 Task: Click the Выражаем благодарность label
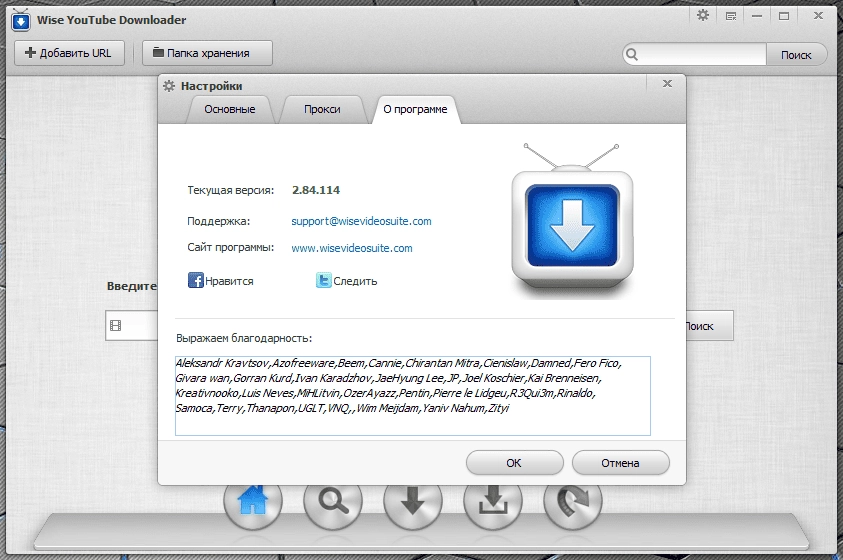(244, 338)
